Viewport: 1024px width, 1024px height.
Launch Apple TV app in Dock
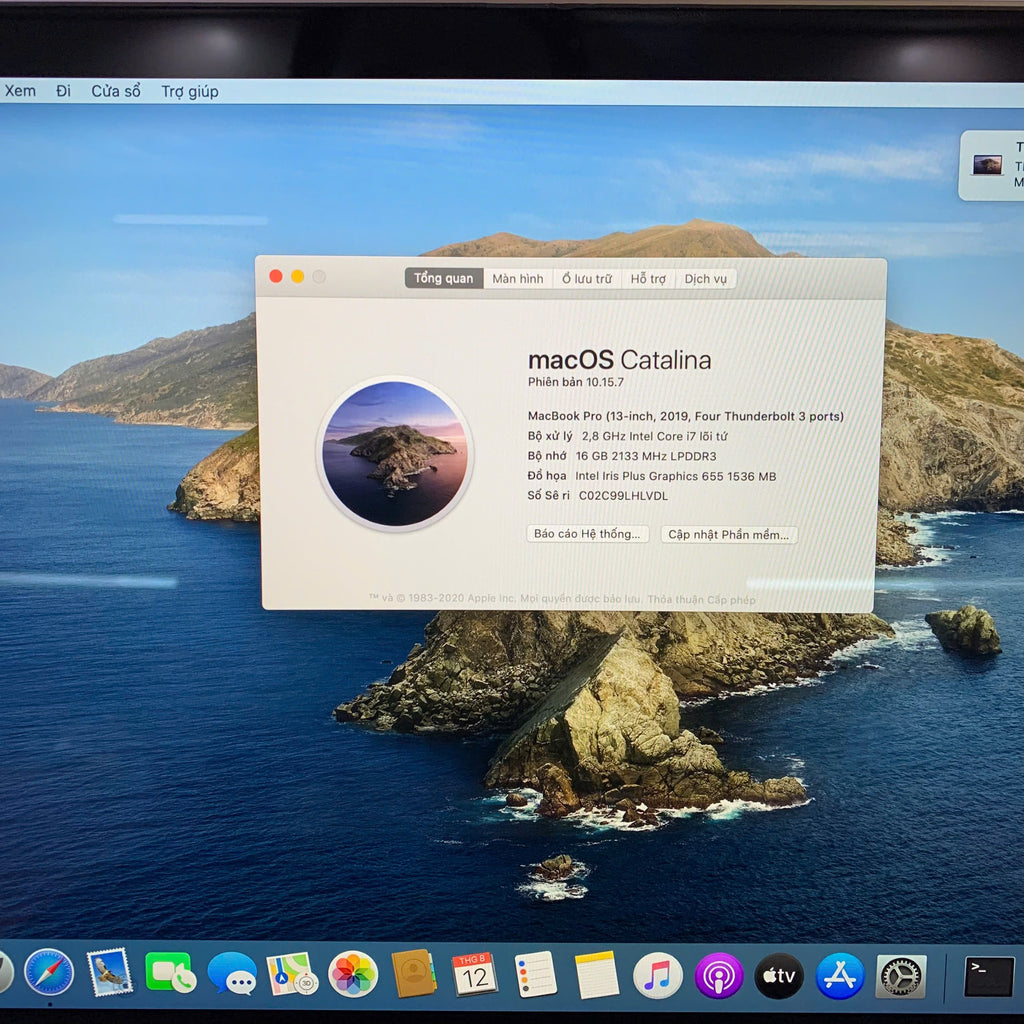(779, 976)
